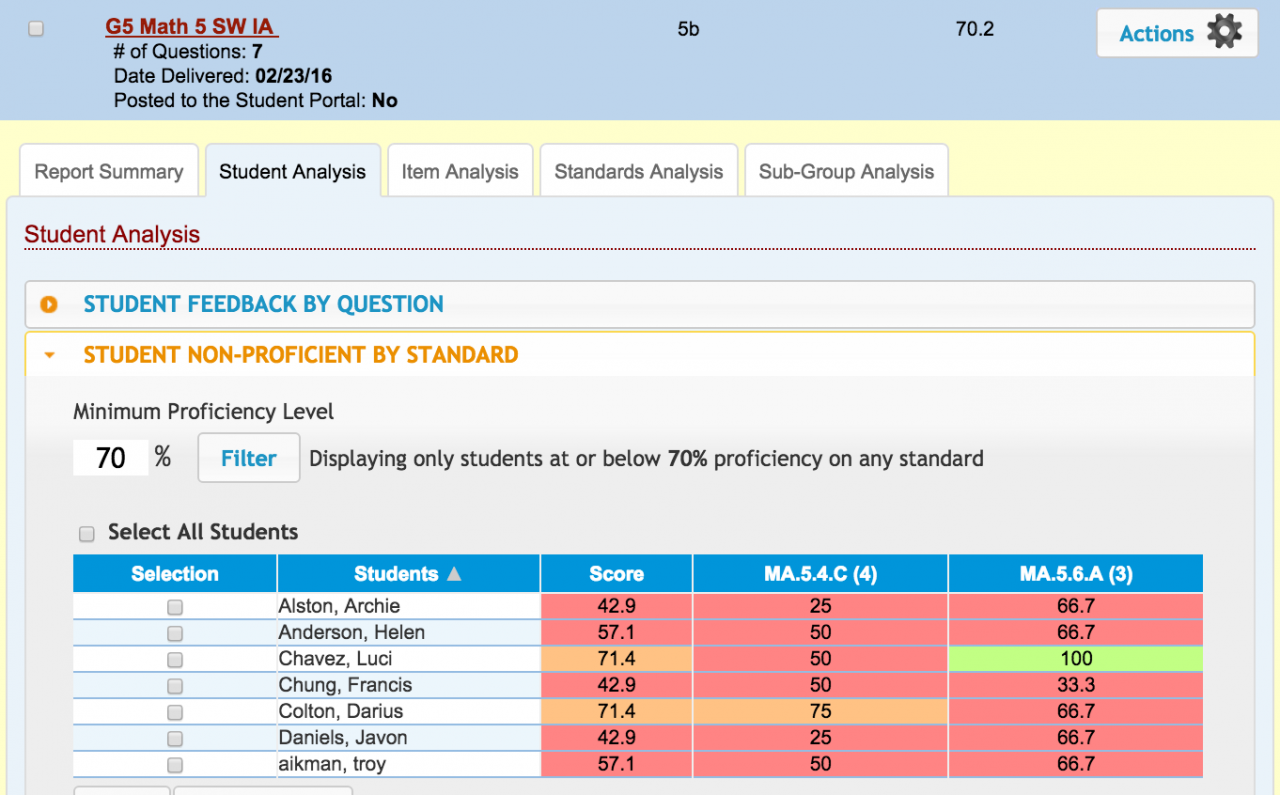Switch to the Standards Analysis tab
Image resolution: width=1280 pixels, height=795 pixels.
tap(639, 171)
